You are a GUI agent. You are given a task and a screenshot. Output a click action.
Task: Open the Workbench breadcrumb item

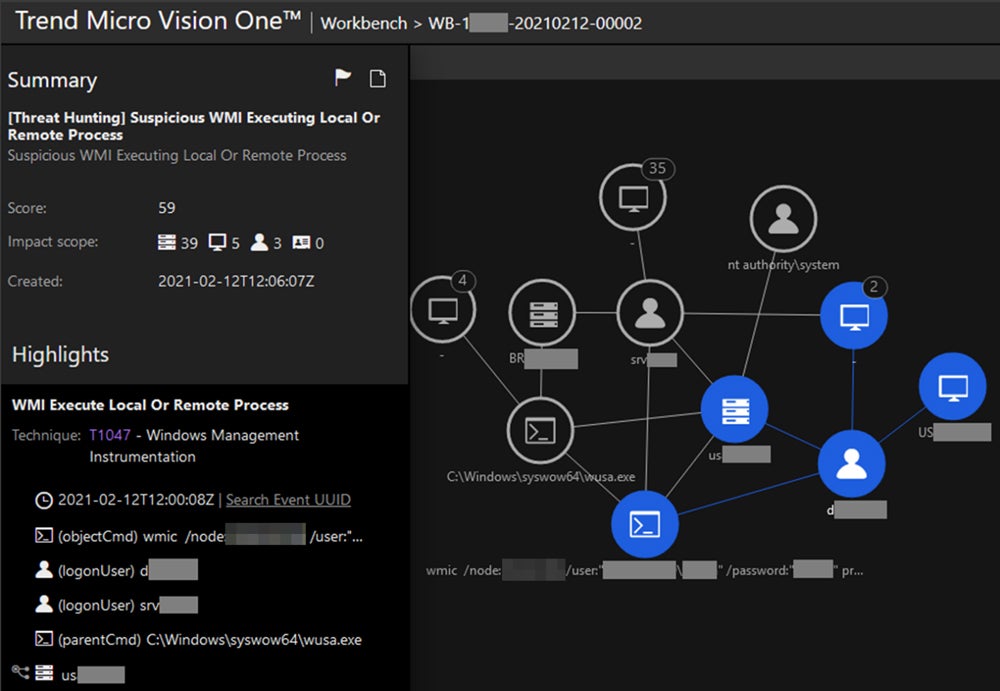(x=363, y=22)
